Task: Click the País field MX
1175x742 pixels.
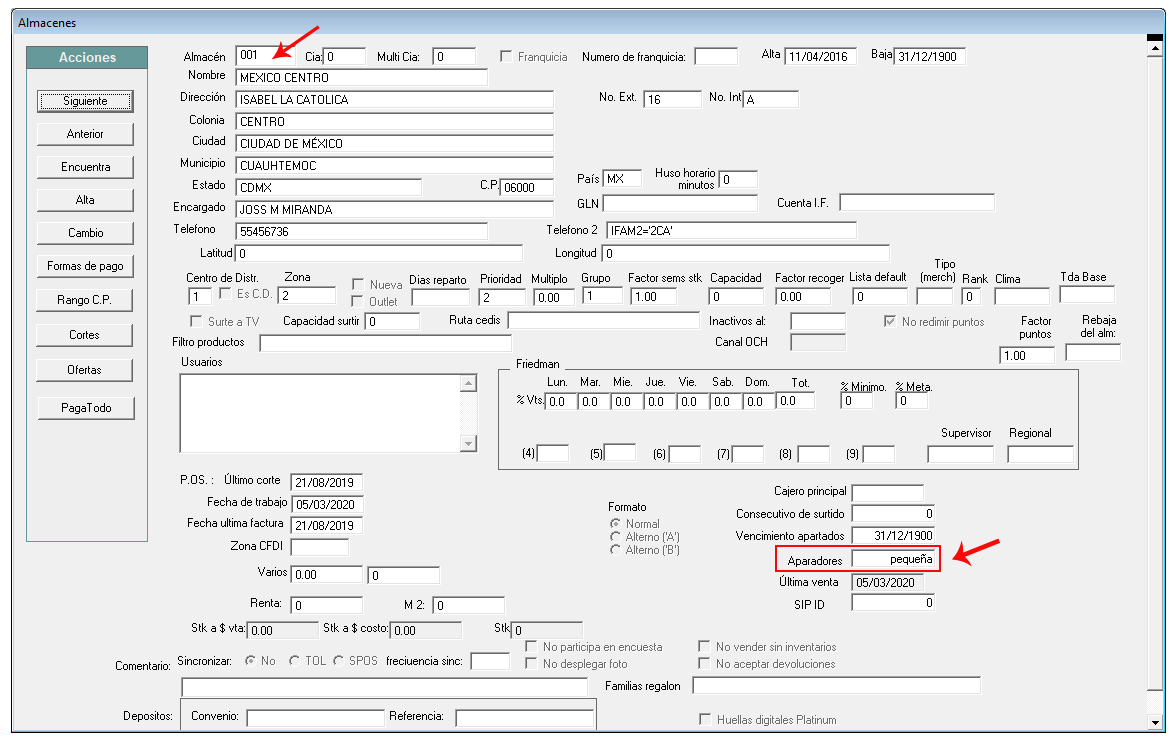Action: (622, 178)
